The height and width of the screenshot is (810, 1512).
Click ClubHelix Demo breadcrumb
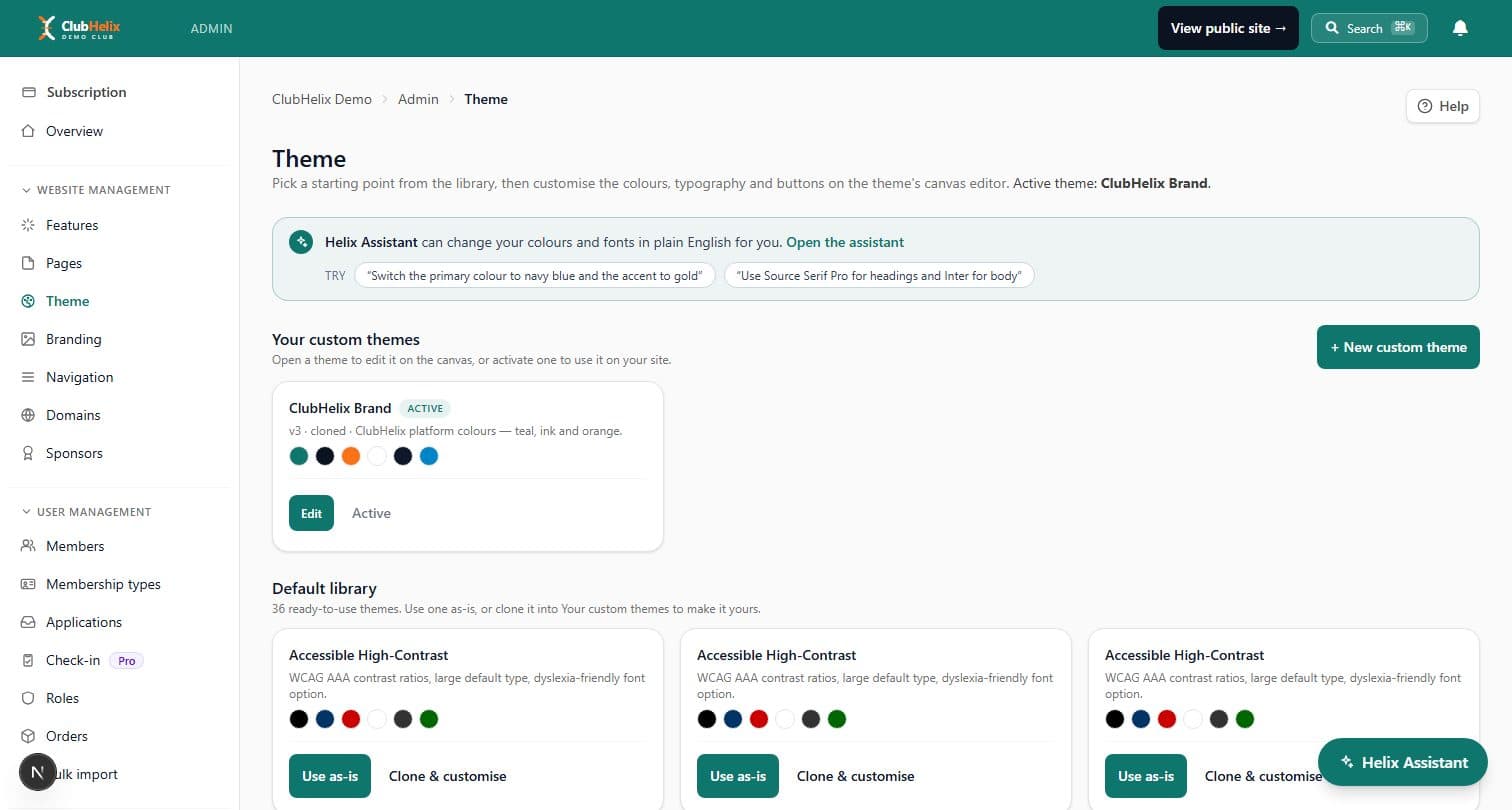coord(322,99)
